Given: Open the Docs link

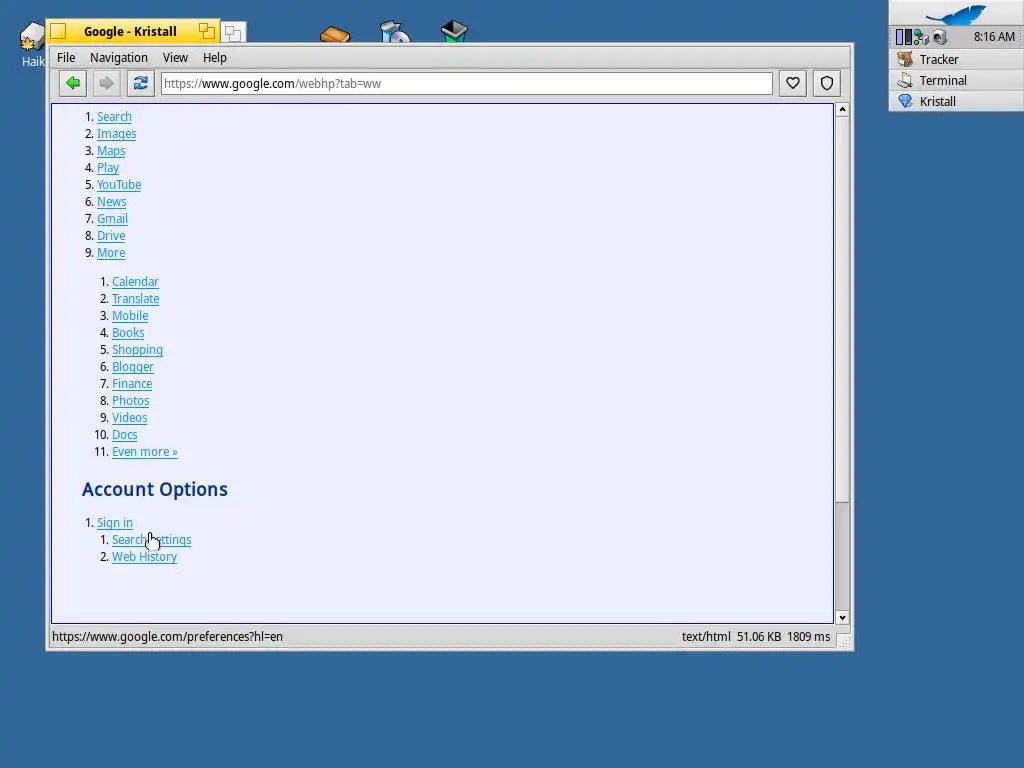Looking at the screenshot, I should (124, 434).
